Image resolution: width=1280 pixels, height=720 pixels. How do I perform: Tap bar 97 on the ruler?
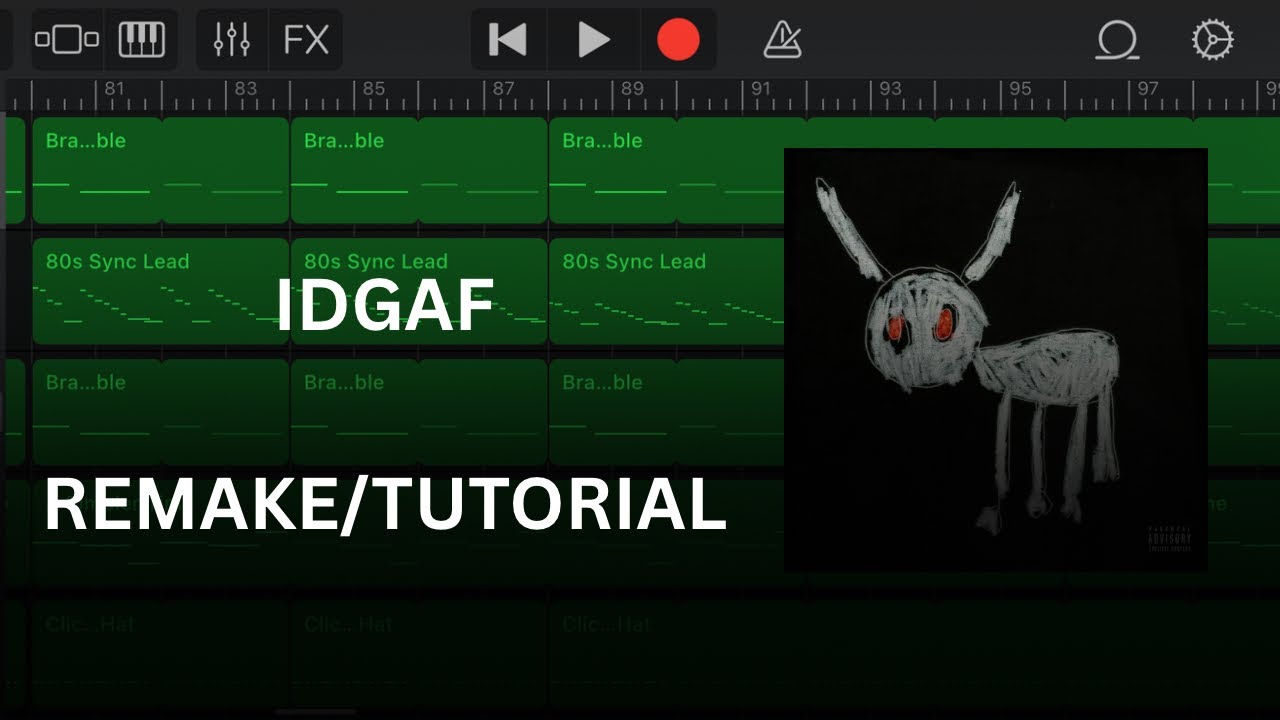[1148, 89]
